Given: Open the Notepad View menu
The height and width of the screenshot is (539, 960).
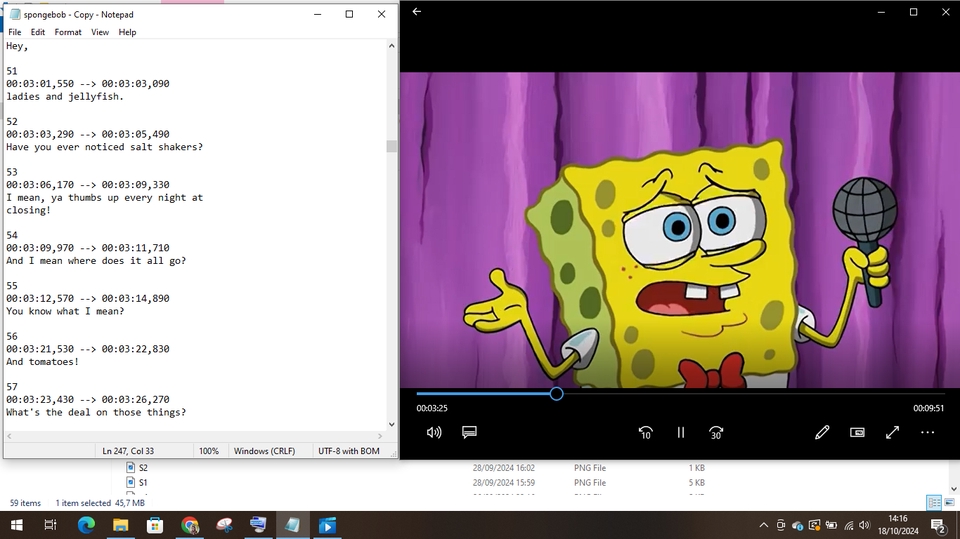Looking at the screenshot, I should pos(100,32).
